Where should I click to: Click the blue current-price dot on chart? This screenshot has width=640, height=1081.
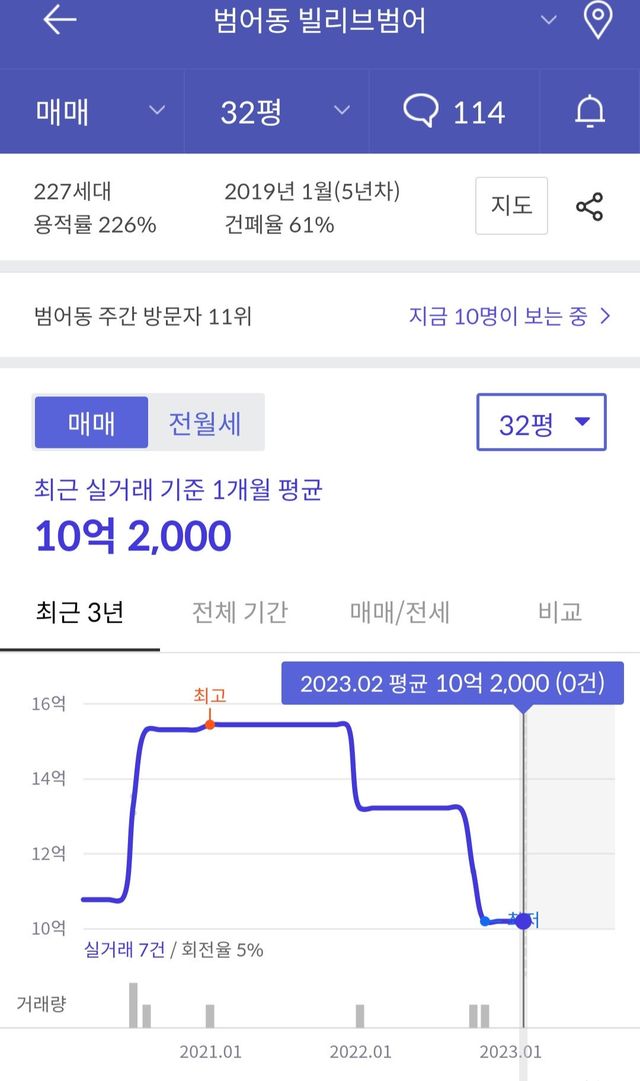tap(522, 920)
